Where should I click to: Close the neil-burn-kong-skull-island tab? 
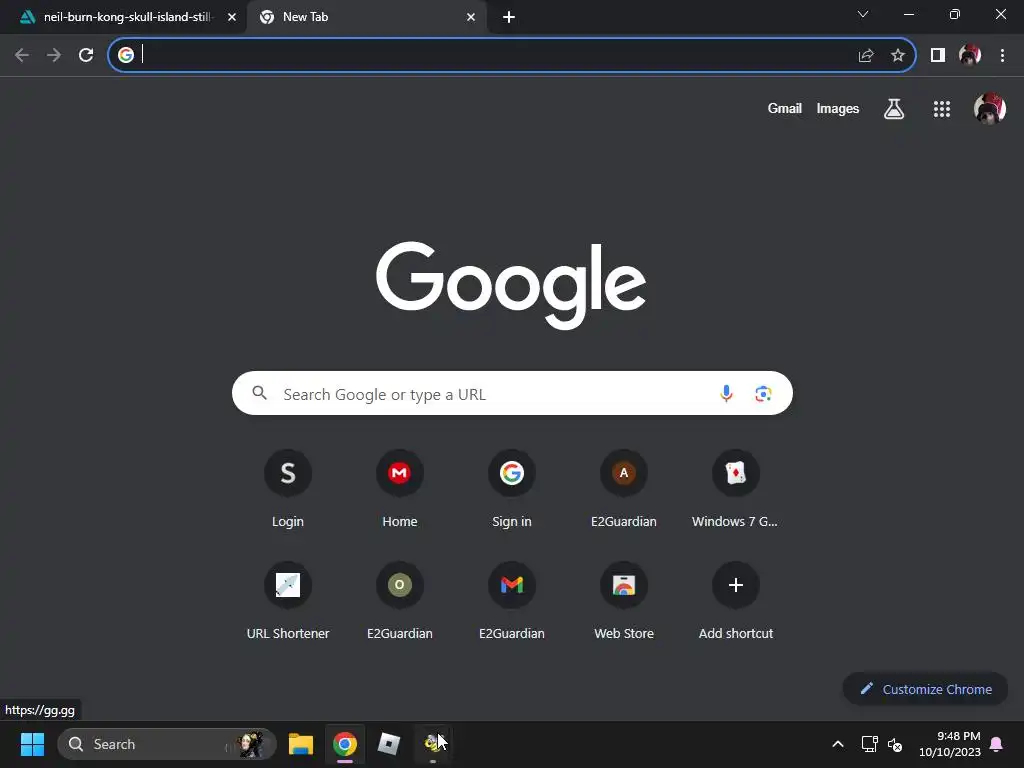point(232,17)
